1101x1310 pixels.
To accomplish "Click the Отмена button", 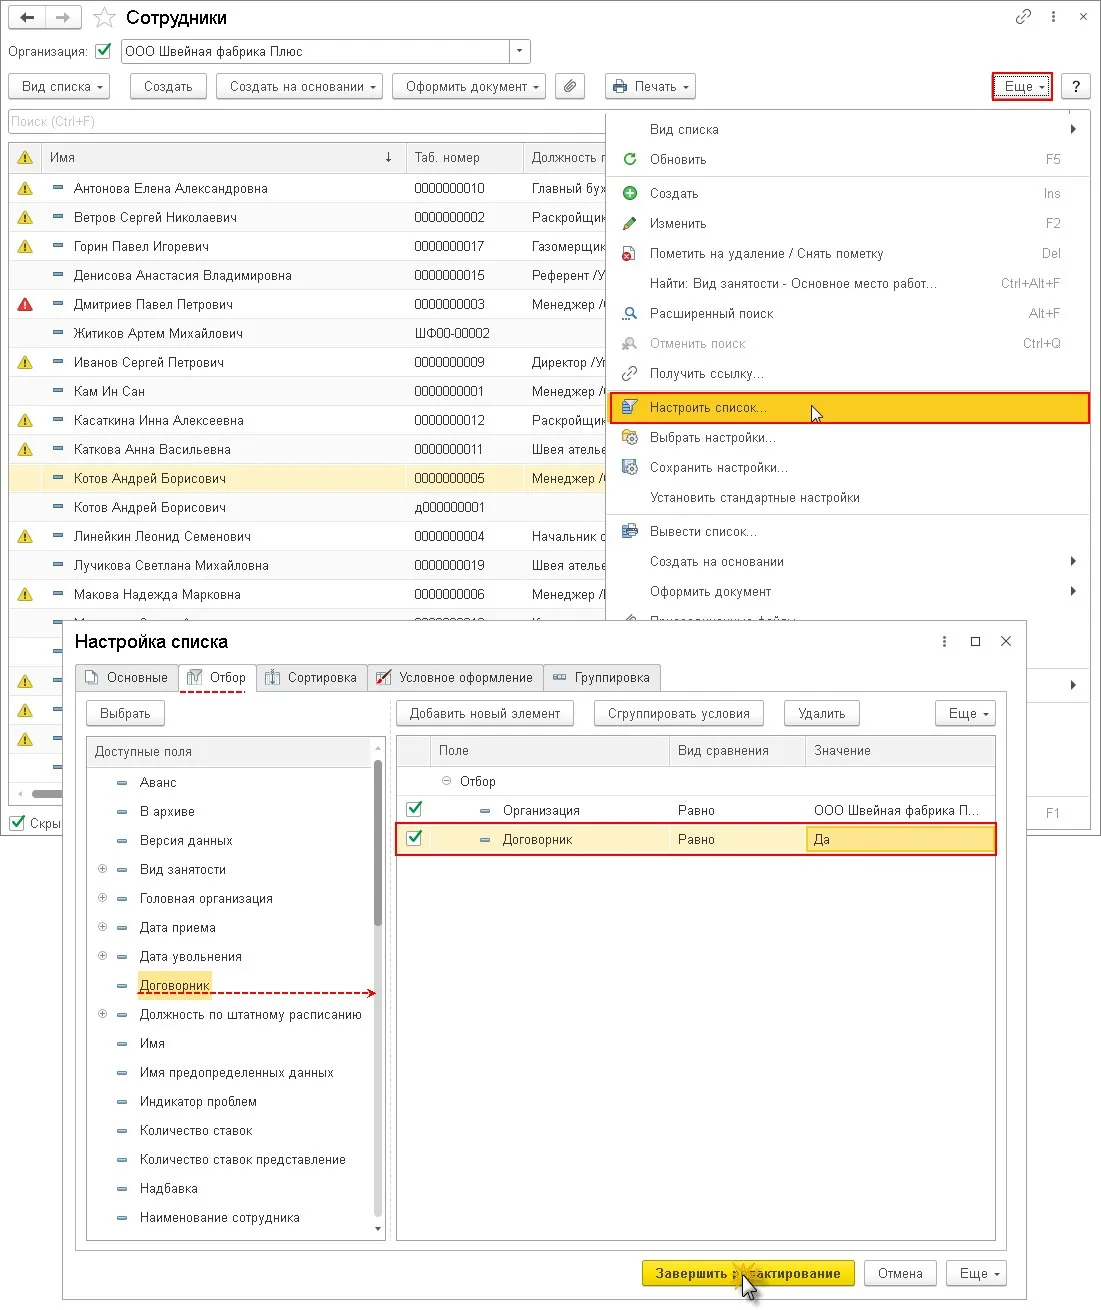I will click(x=900, y=1273).
